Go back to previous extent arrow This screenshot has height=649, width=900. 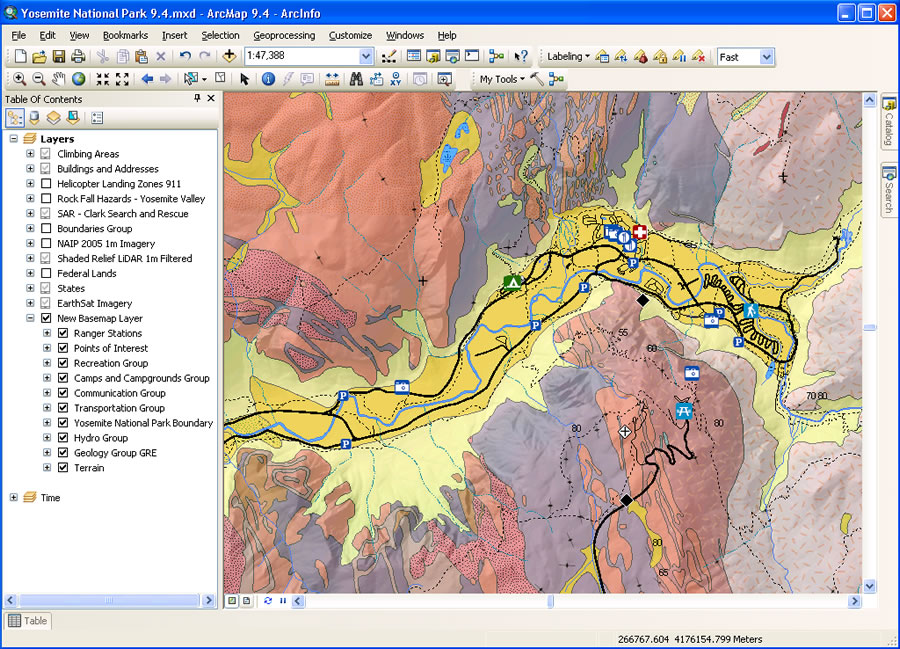147,79
